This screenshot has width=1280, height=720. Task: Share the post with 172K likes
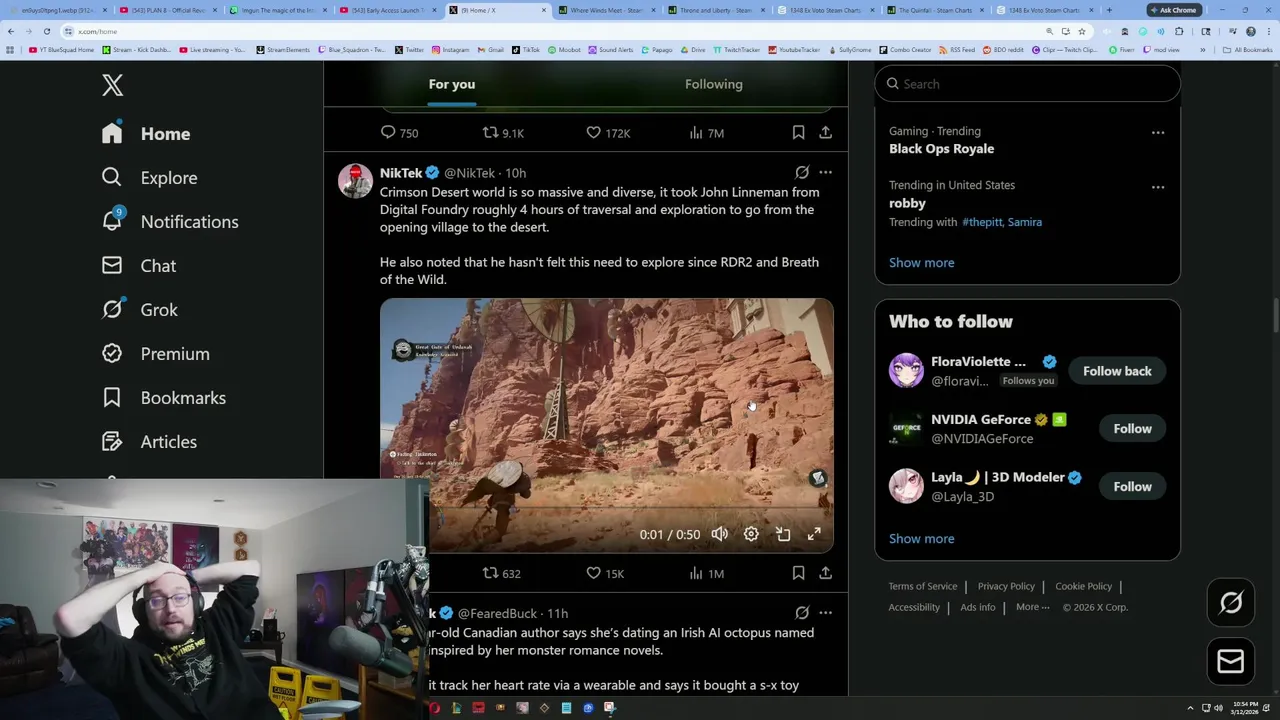(825, 132)
